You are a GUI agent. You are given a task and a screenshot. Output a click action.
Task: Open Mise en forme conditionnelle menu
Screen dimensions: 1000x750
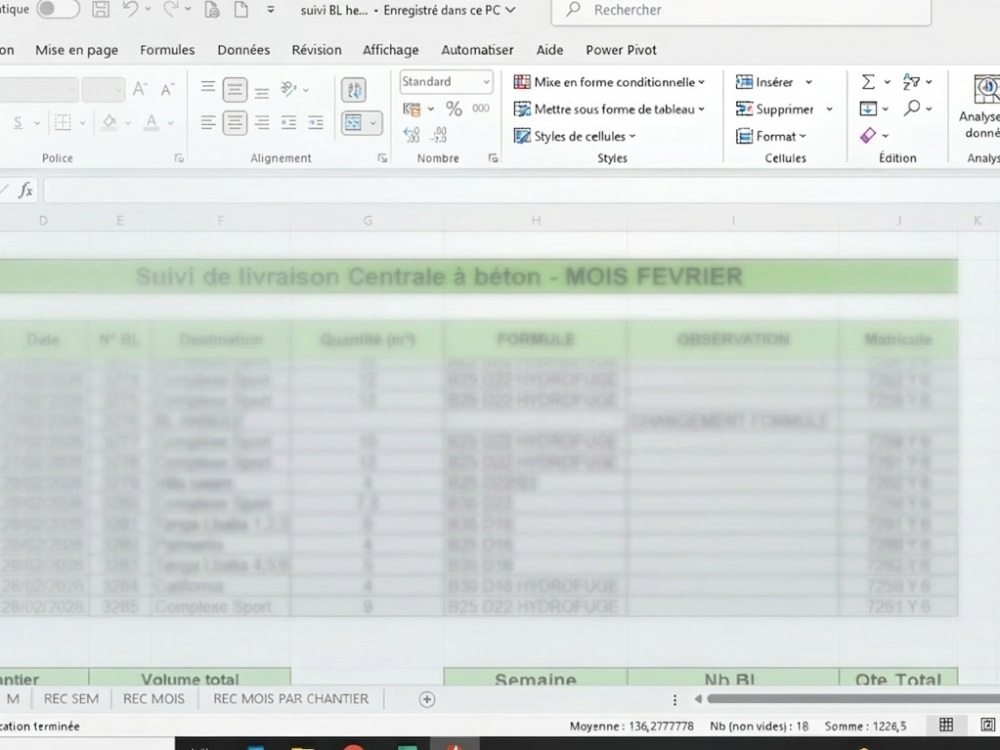[609, 82]
